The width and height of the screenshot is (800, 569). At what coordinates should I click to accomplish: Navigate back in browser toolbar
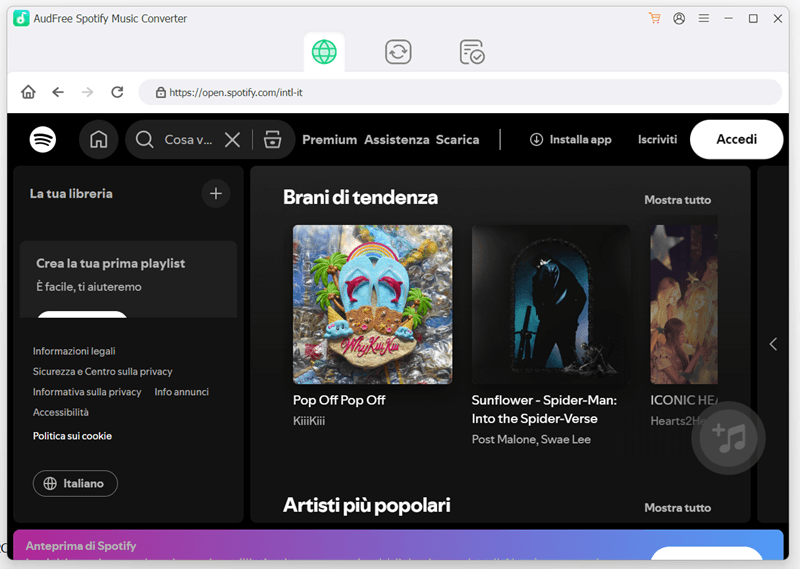(58, 92)
